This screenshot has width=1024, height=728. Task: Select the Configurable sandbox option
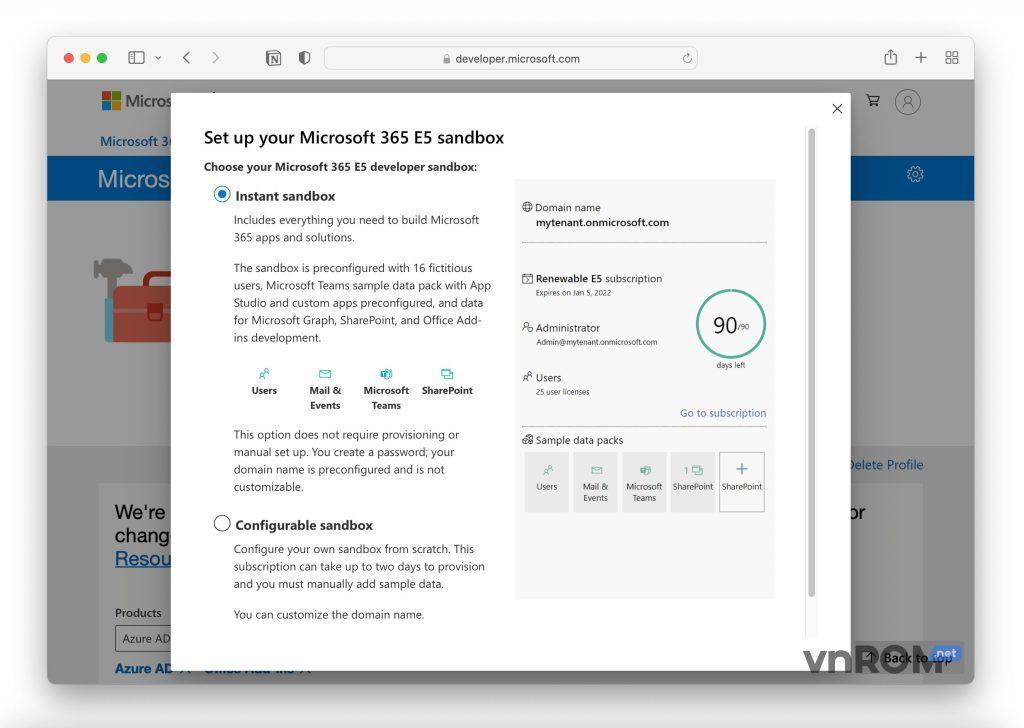pyautogui.click(x=222, y=524)
